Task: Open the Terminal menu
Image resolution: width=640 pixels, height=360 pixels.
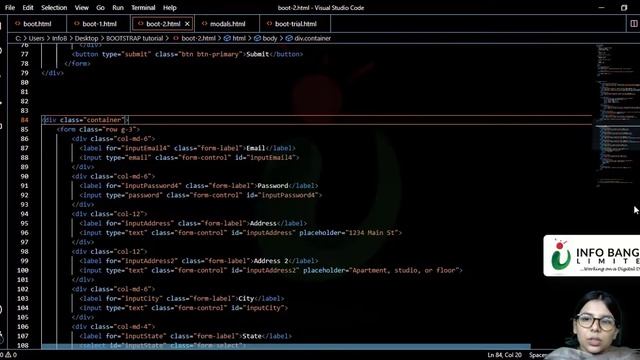Action: tap(143, 8)
